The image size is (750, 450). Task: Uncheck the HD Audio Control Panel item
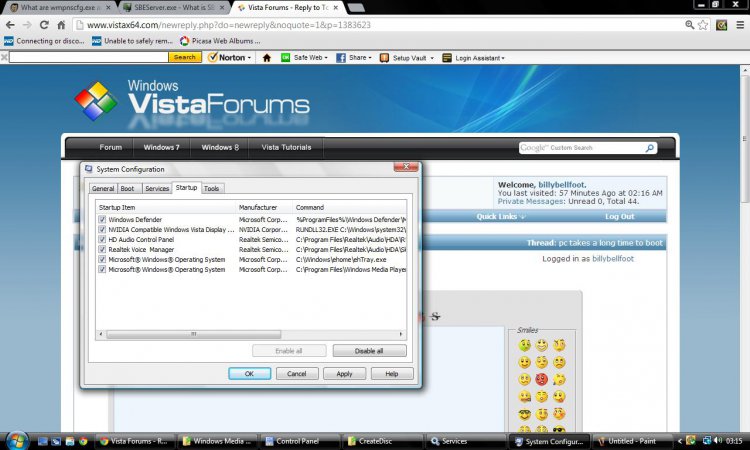(102, 240)
